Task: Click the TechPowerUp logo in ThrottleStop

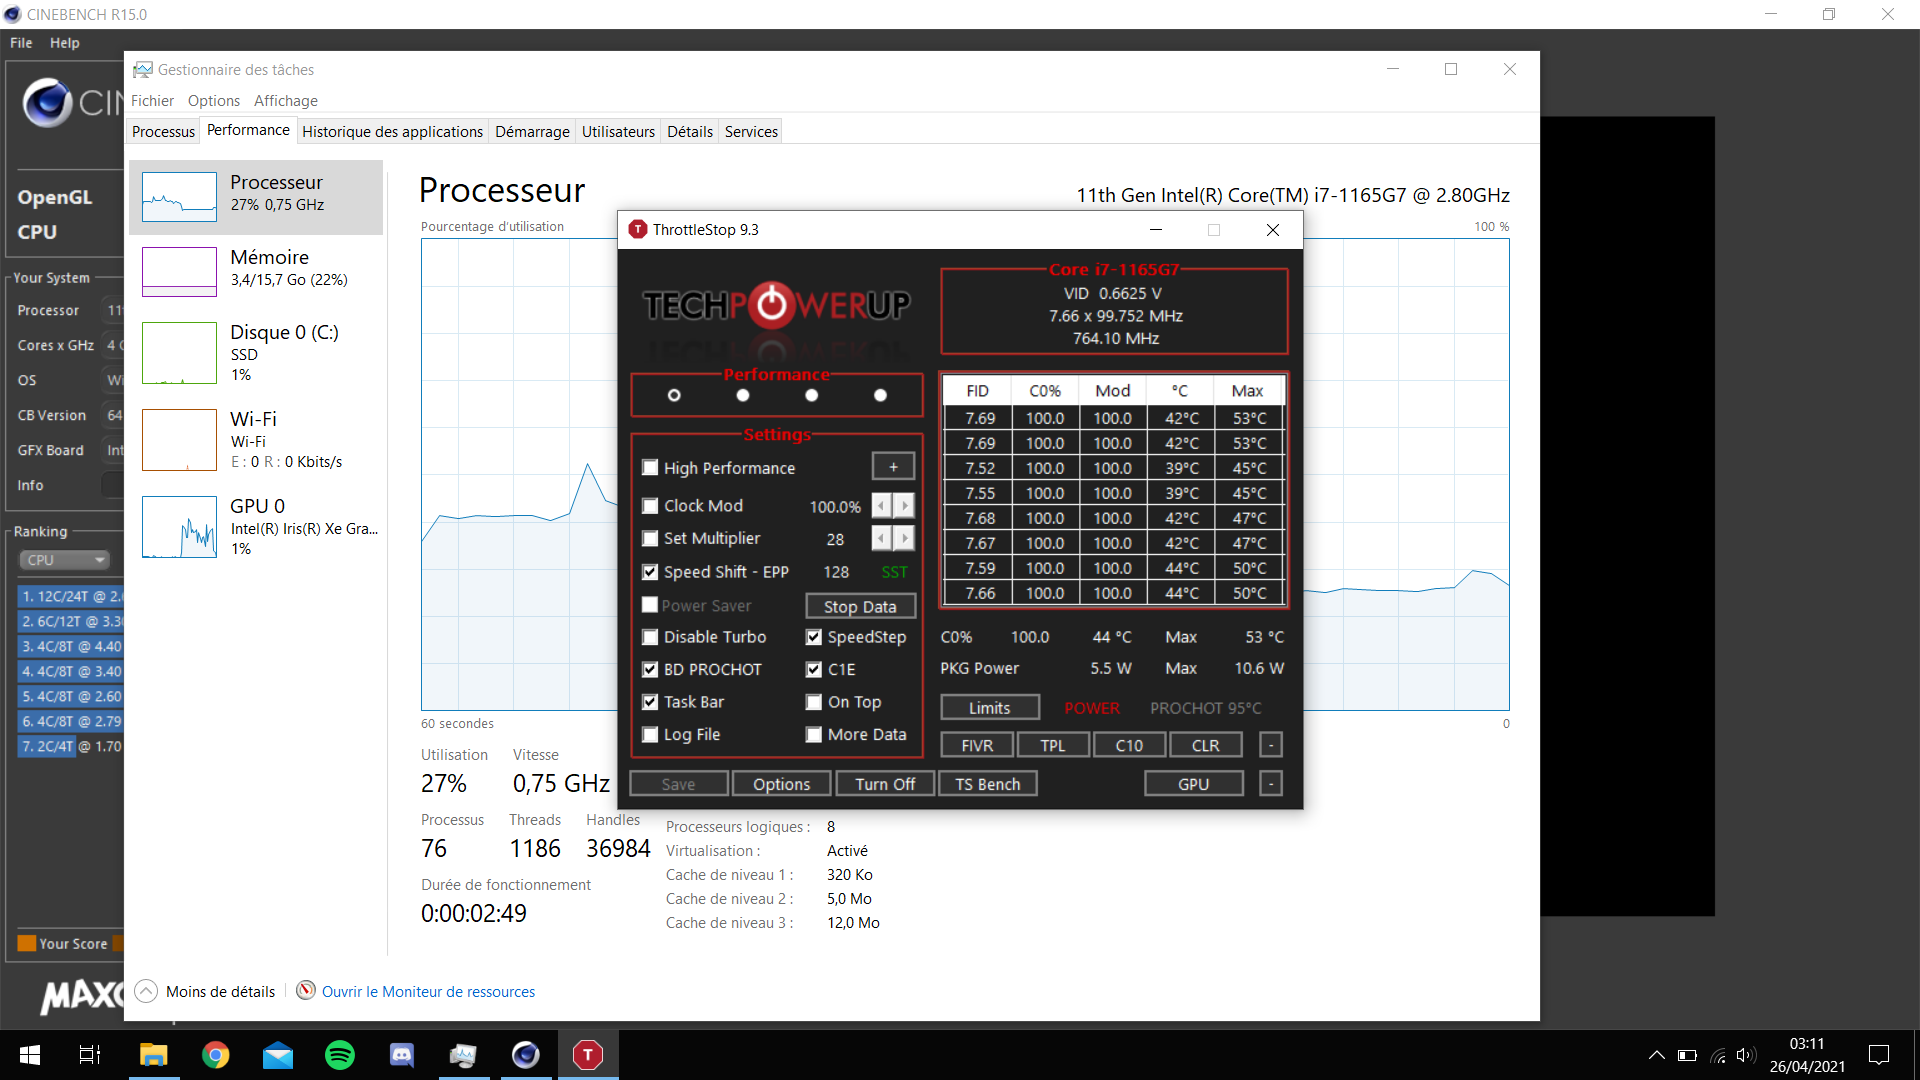Action: (776, 305)
